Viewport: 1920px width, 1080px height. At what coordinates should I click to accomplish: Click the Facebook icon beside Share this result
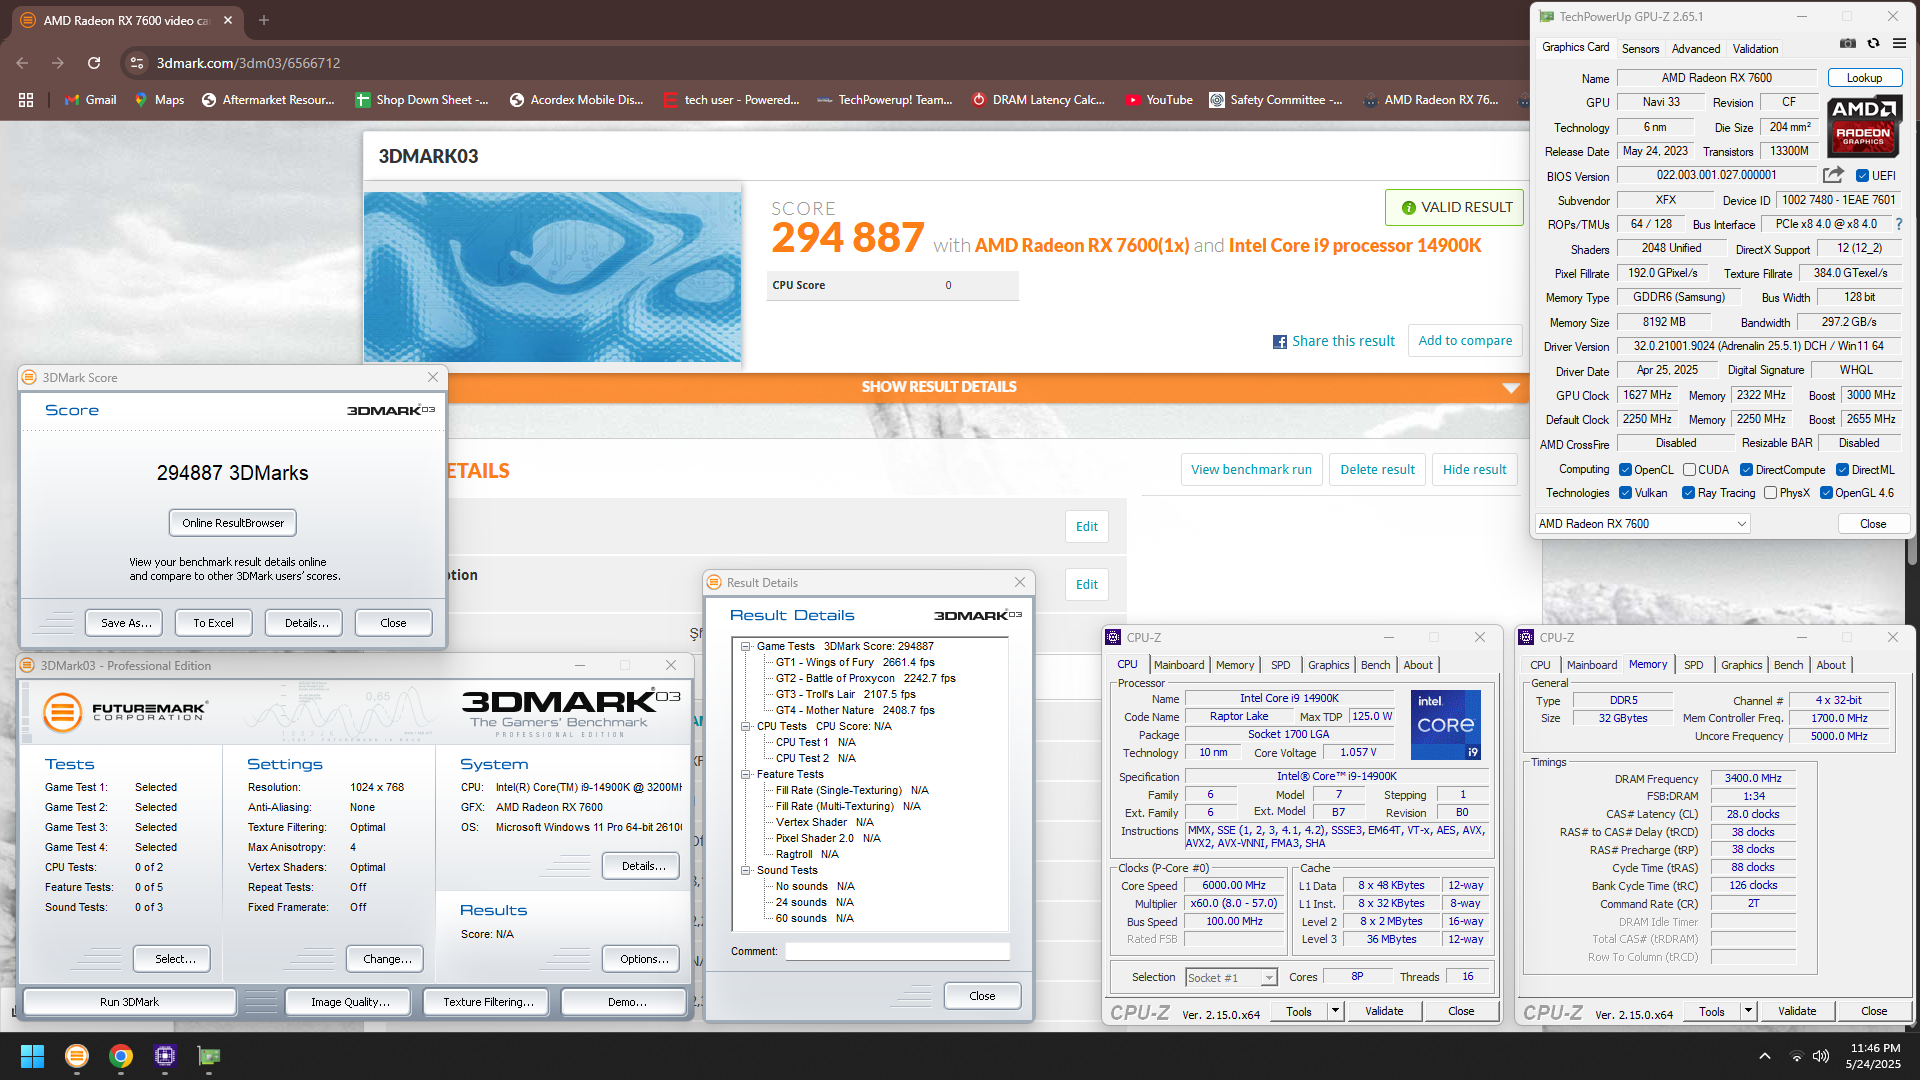pos(1279,342)
